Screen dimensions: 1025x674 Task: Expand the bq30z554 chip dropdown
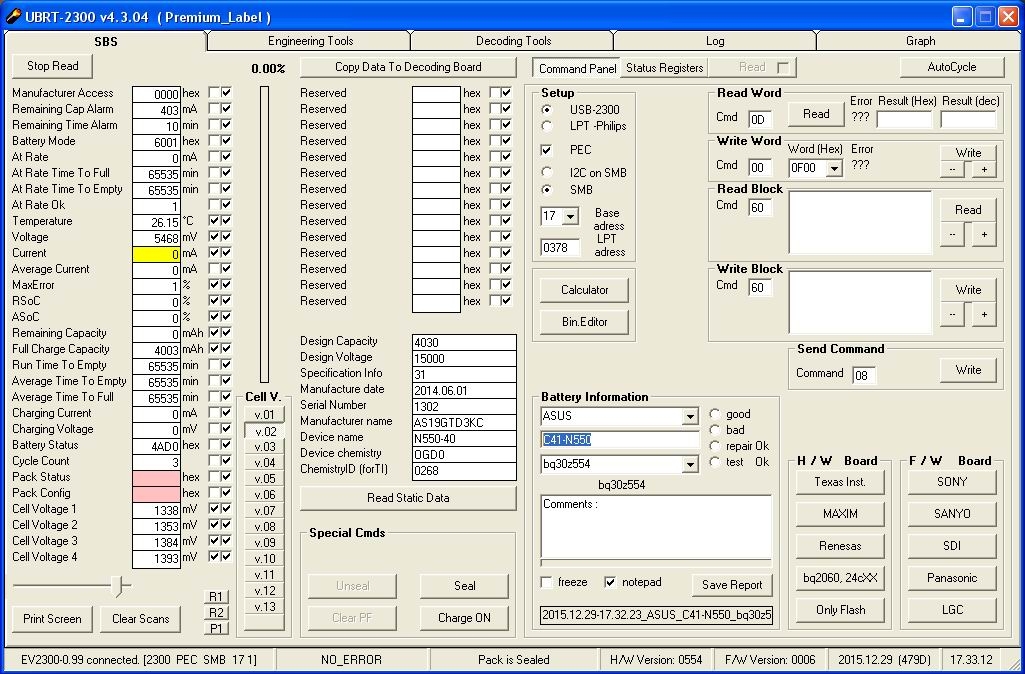pos(690,464)
